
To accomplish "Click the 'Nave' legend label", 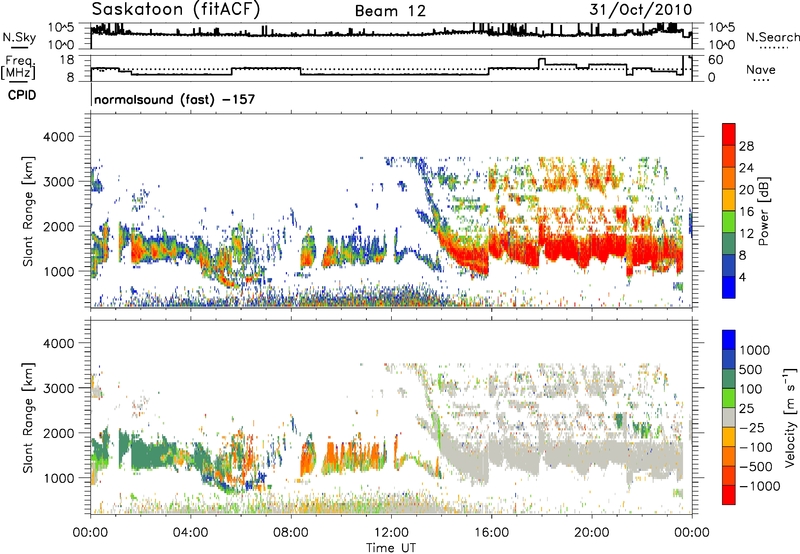I will (x=761, y=69).
